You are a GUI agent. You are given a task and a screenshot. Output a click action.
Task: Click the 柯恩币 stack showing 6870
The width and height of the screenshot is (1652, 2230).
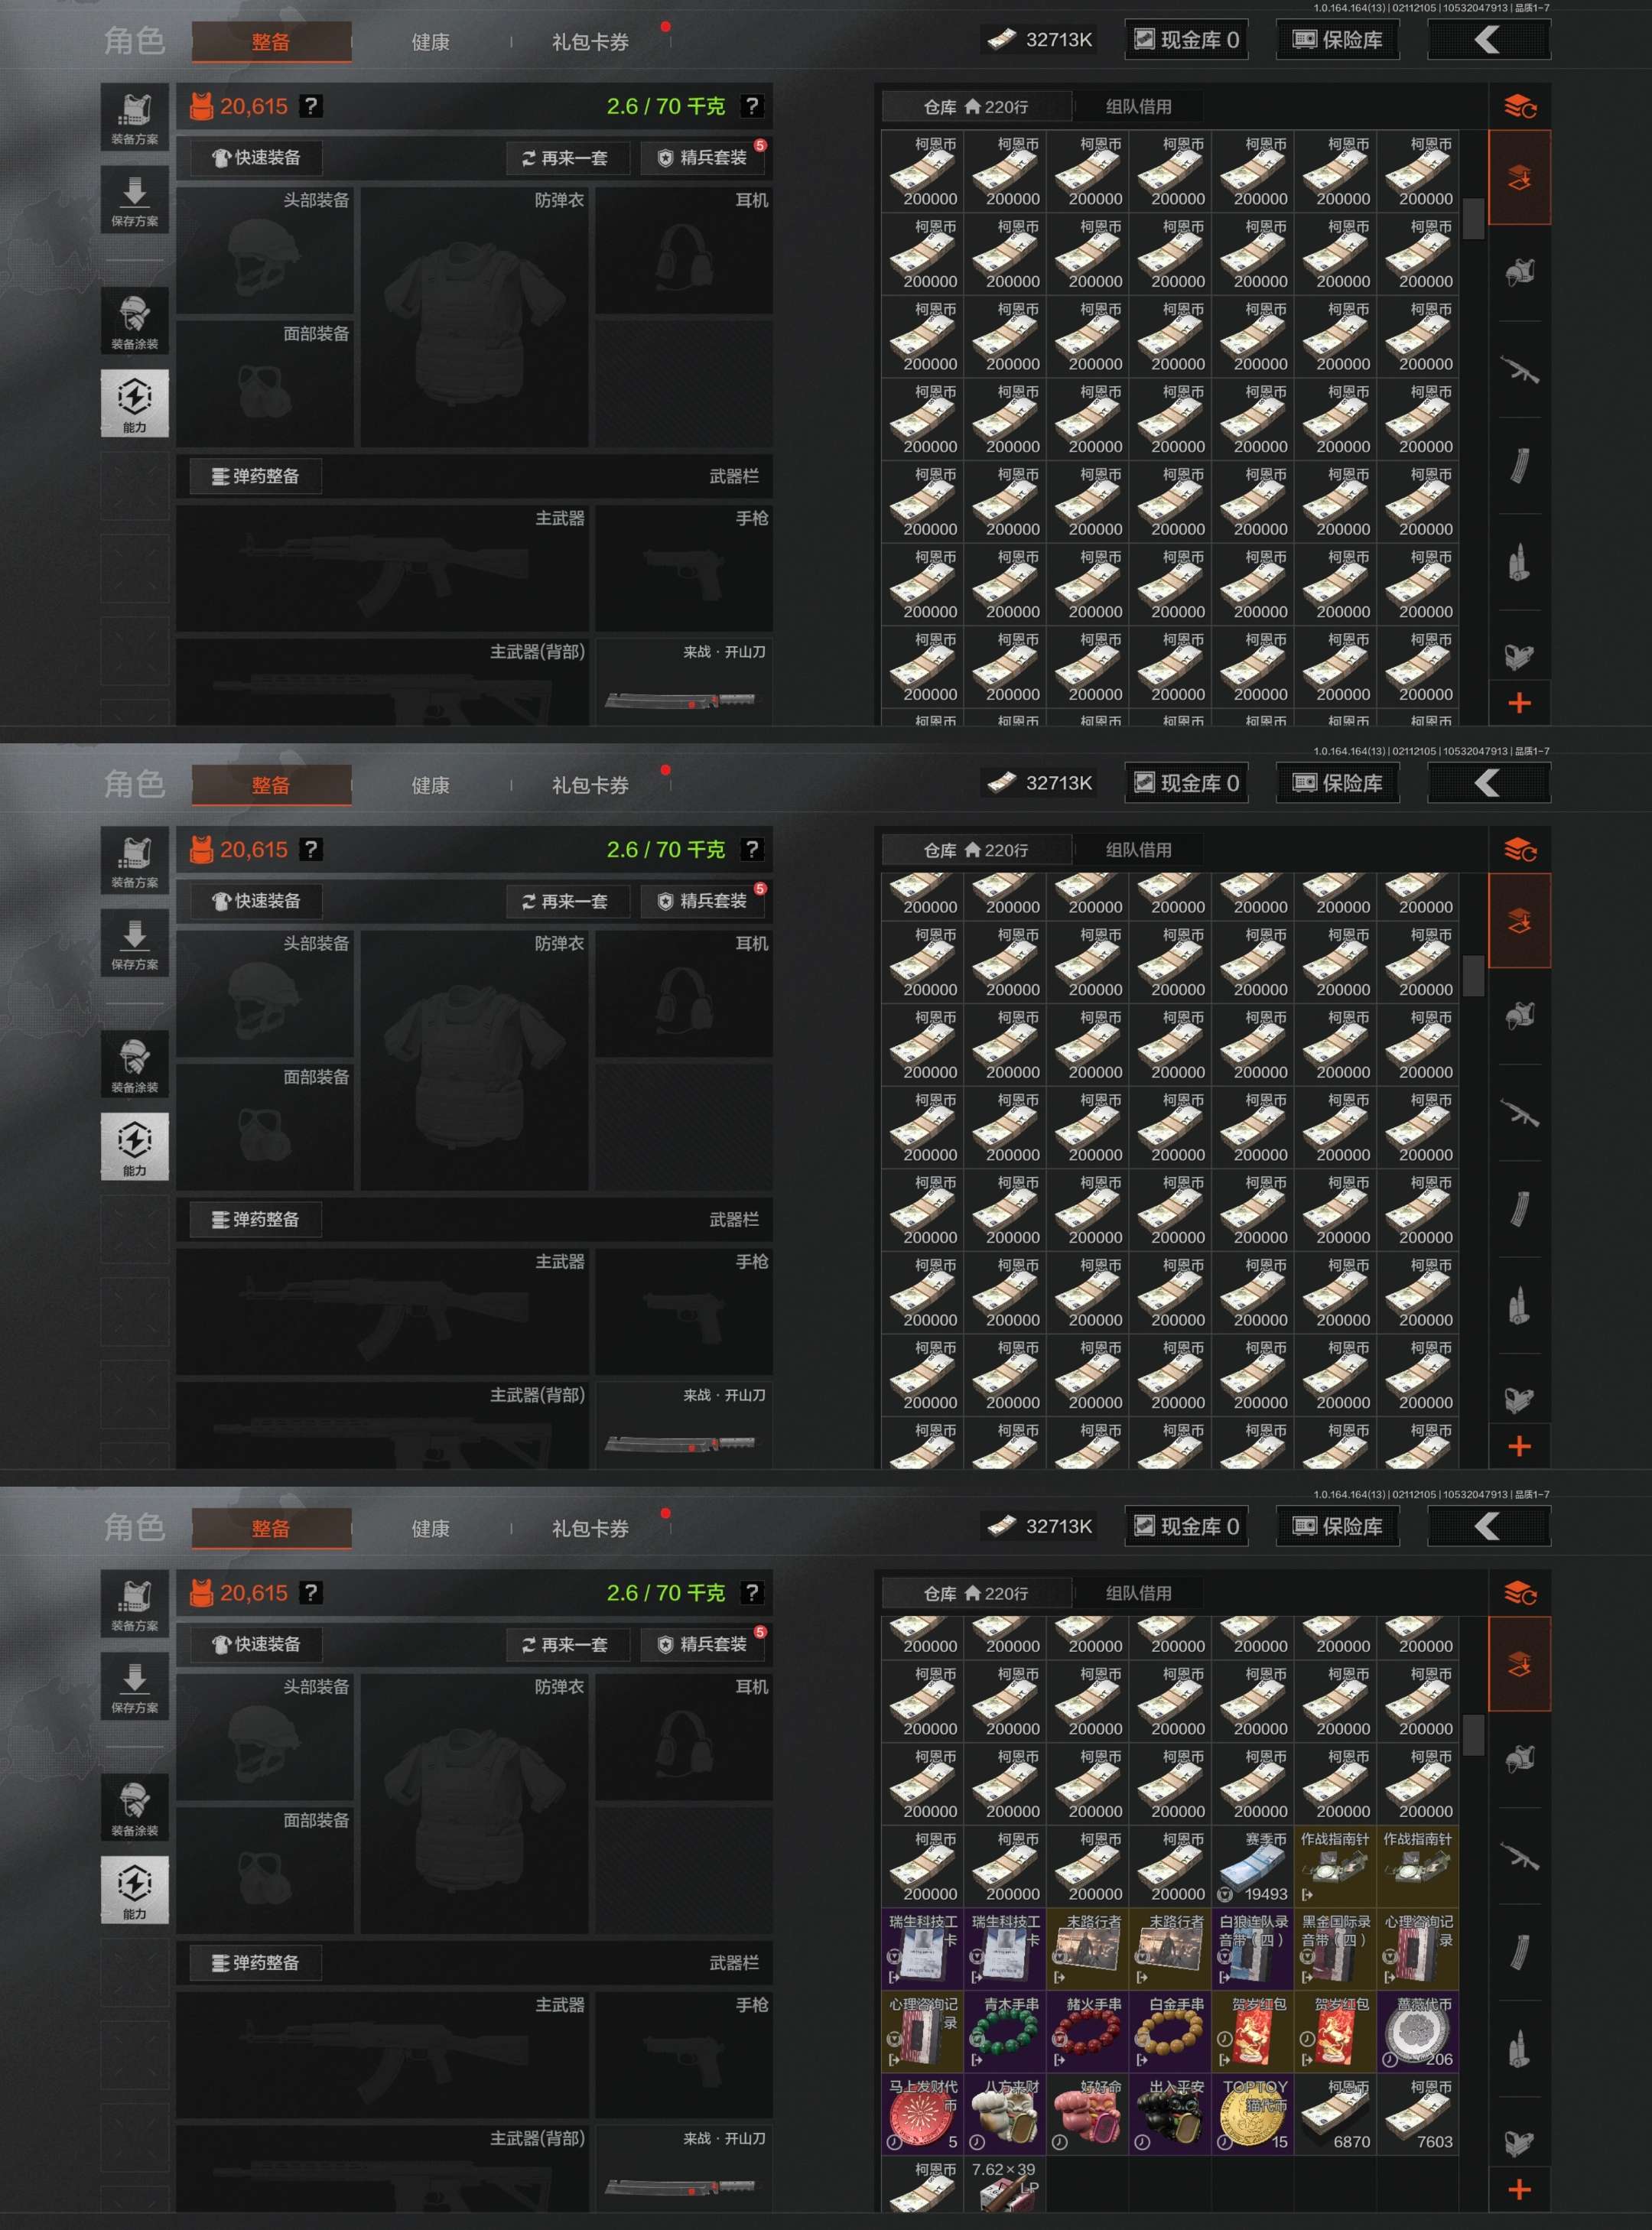1336,2114
